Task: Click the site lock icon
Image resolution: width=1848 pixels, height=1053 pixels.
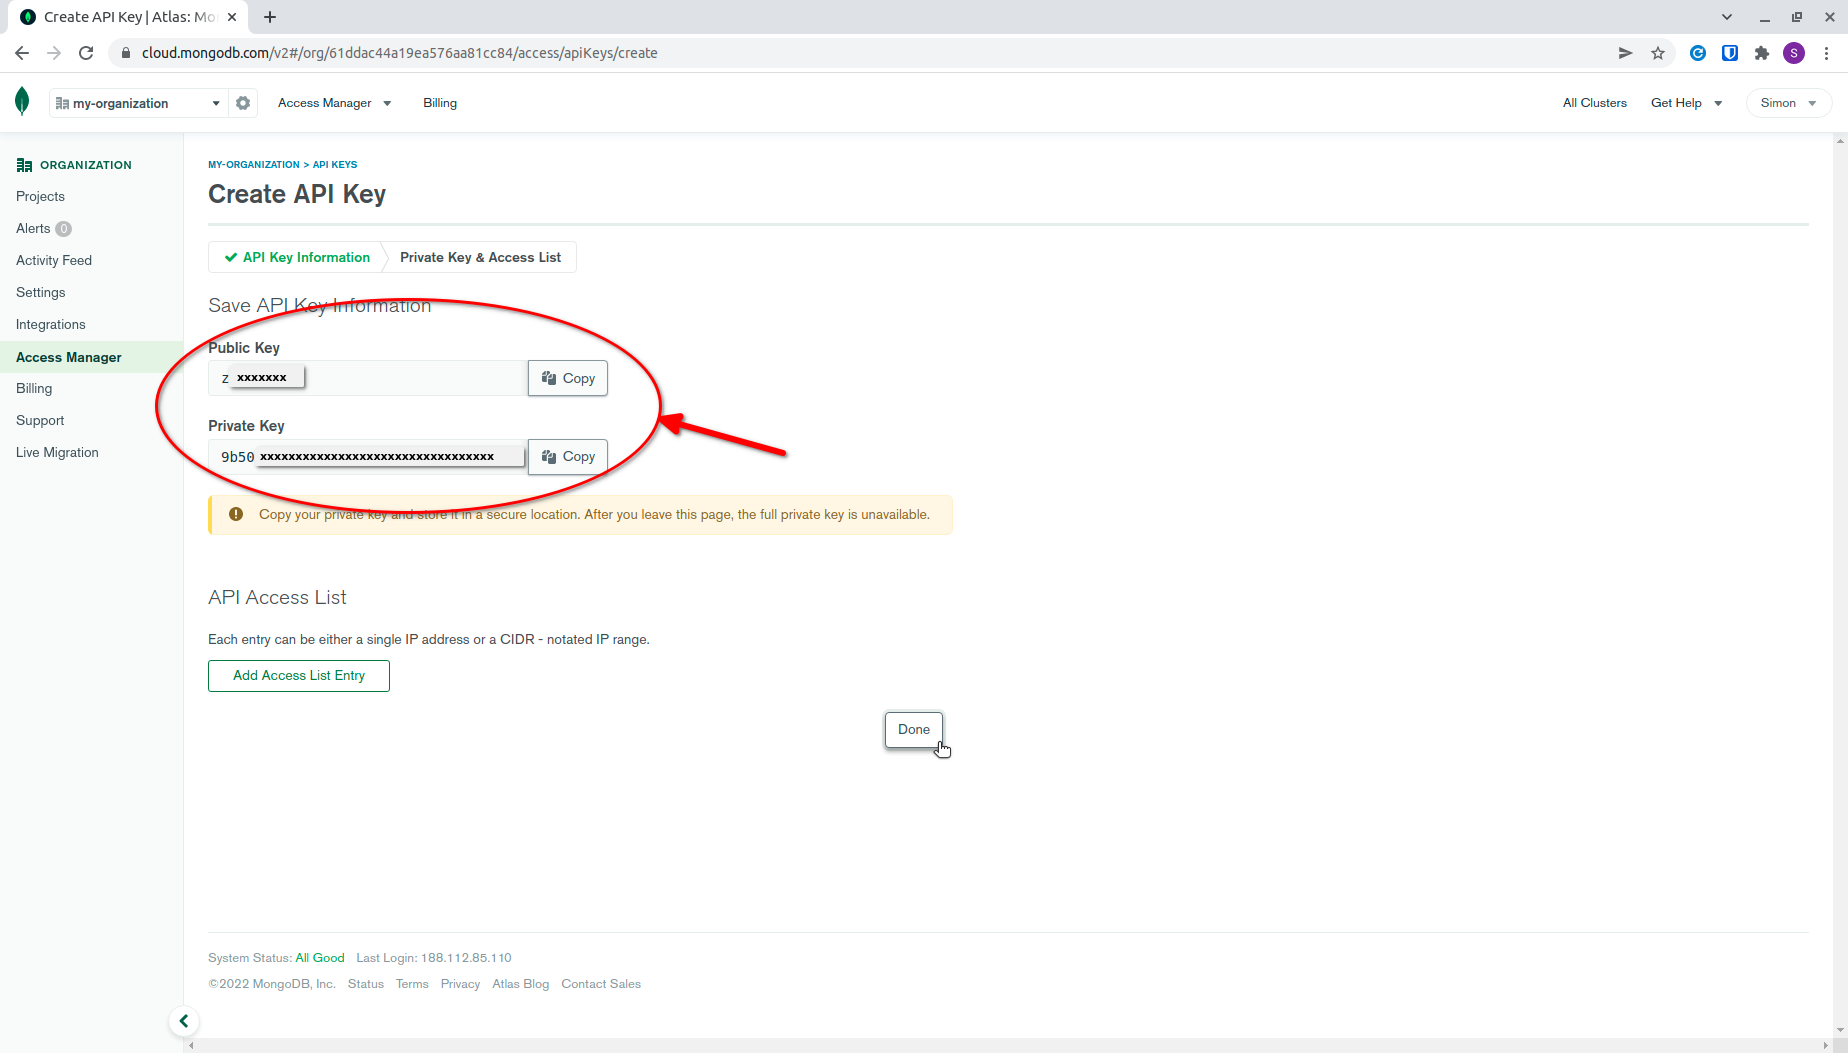Action: (x=126, y=53)
